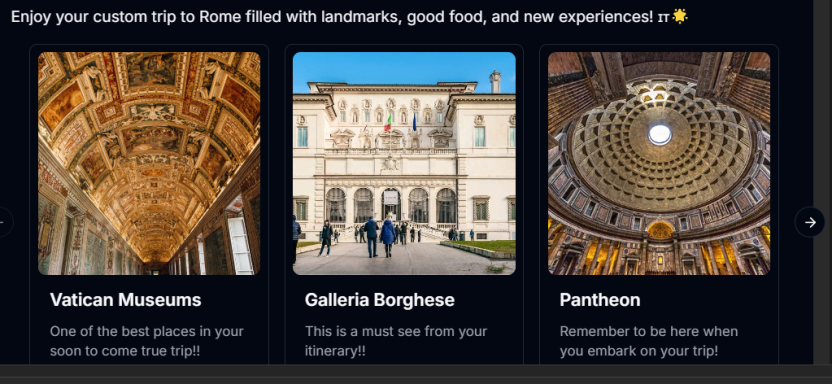832x384 pixels.
Task: Open the Galleria Borghese building photo
Action: pos(404,163)
